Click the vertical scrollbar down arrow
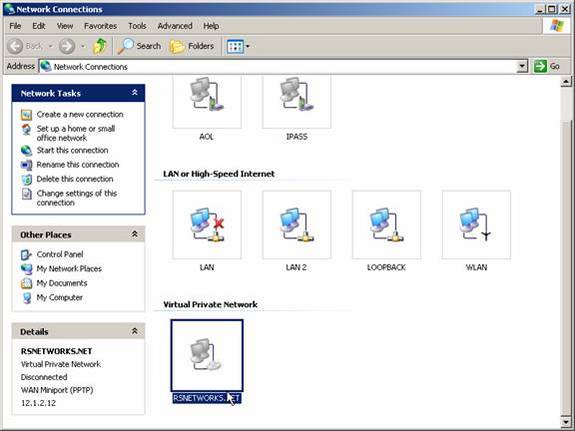 click(x=566, y=421)
